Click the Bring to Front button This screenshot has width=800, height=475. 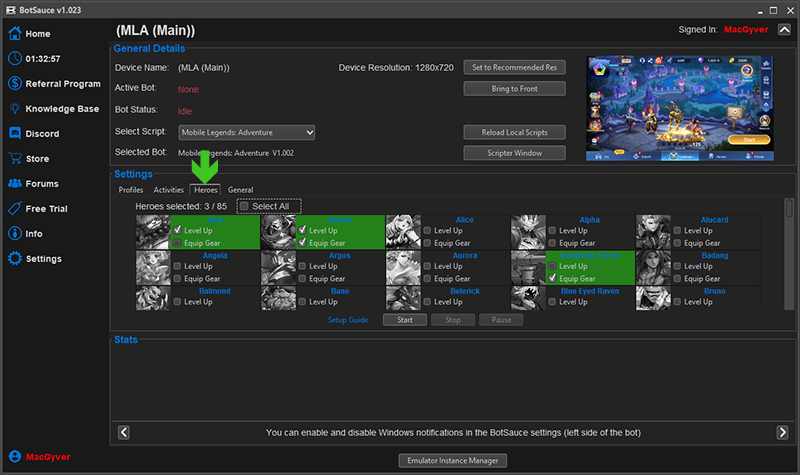click(514, 89)
